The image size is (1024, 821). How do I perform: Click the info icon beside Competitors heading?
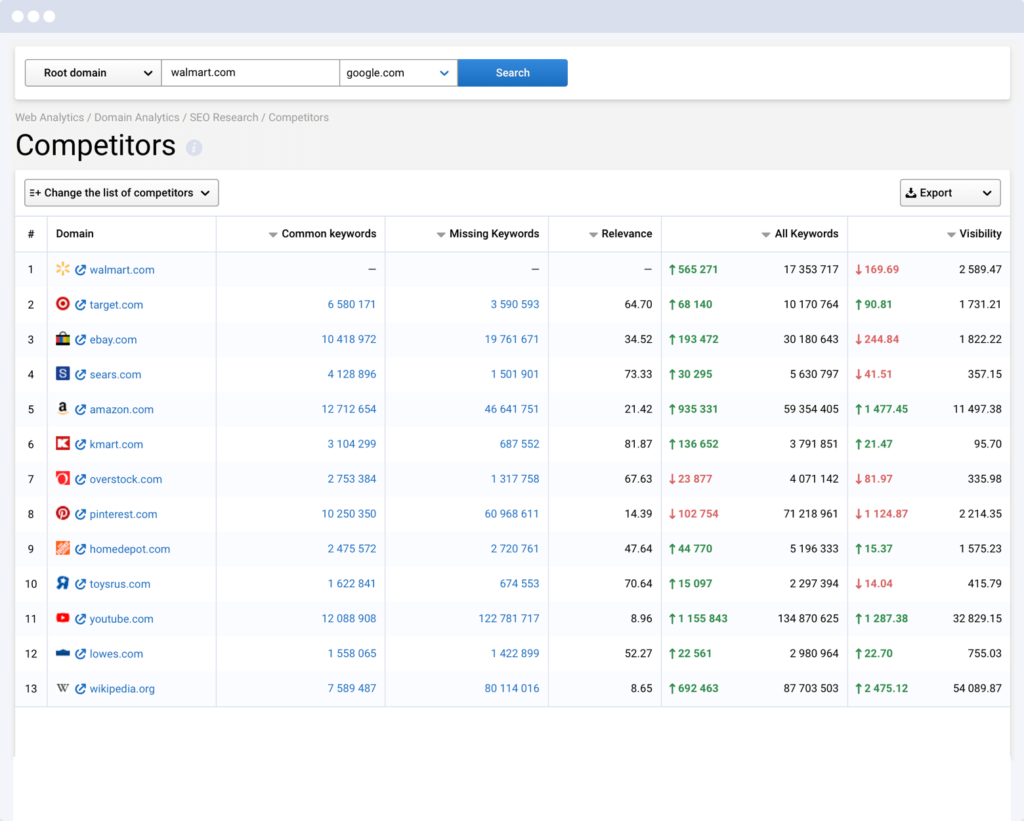[194, 148]
